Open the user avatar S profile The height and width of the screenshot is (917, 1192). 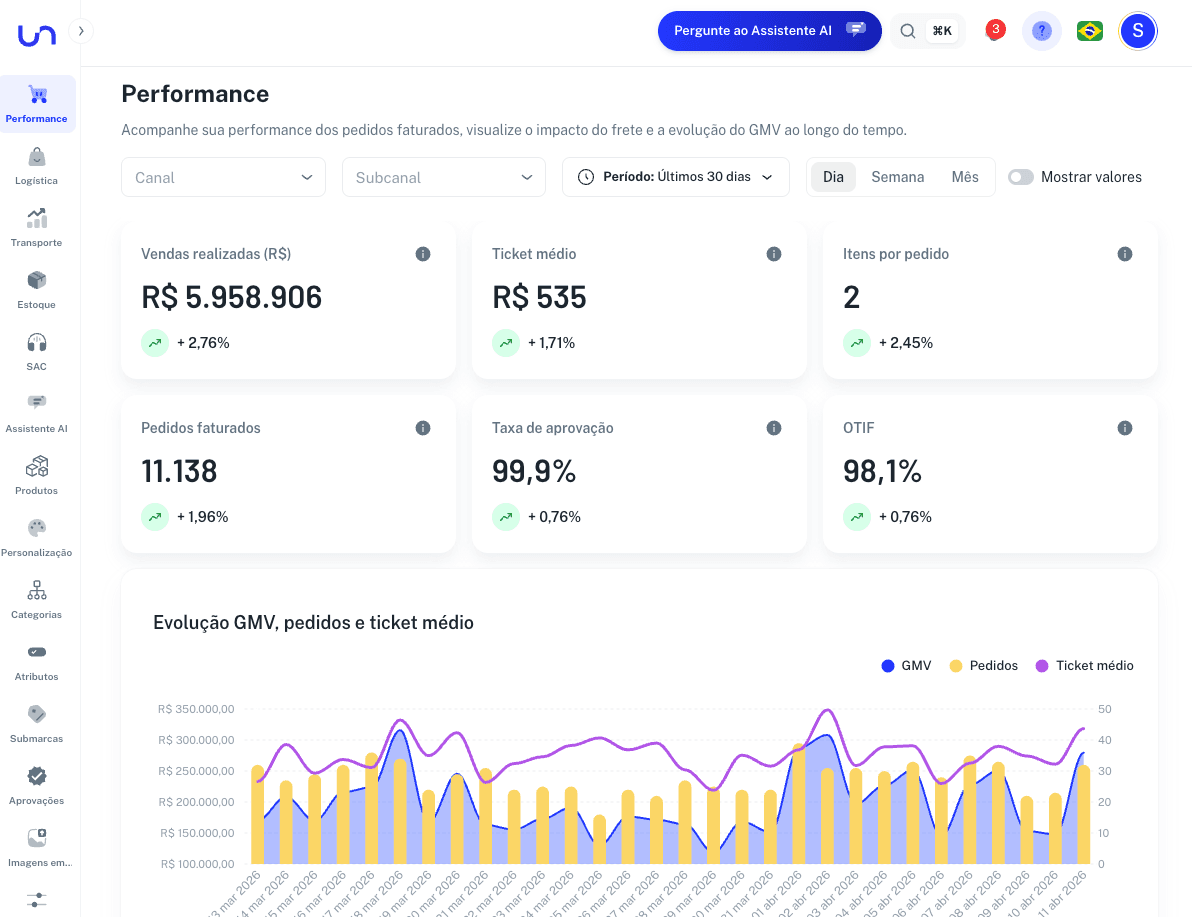pyautogui.click(x=1137, y=31)
